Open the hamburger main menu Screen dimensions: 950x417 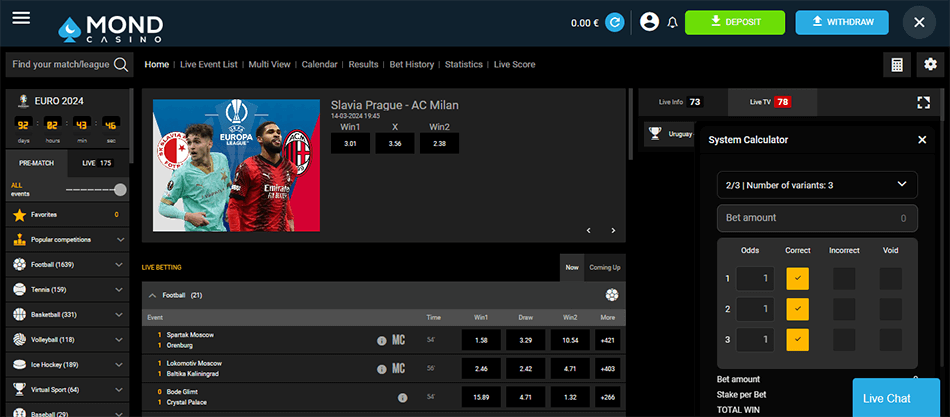21,18
